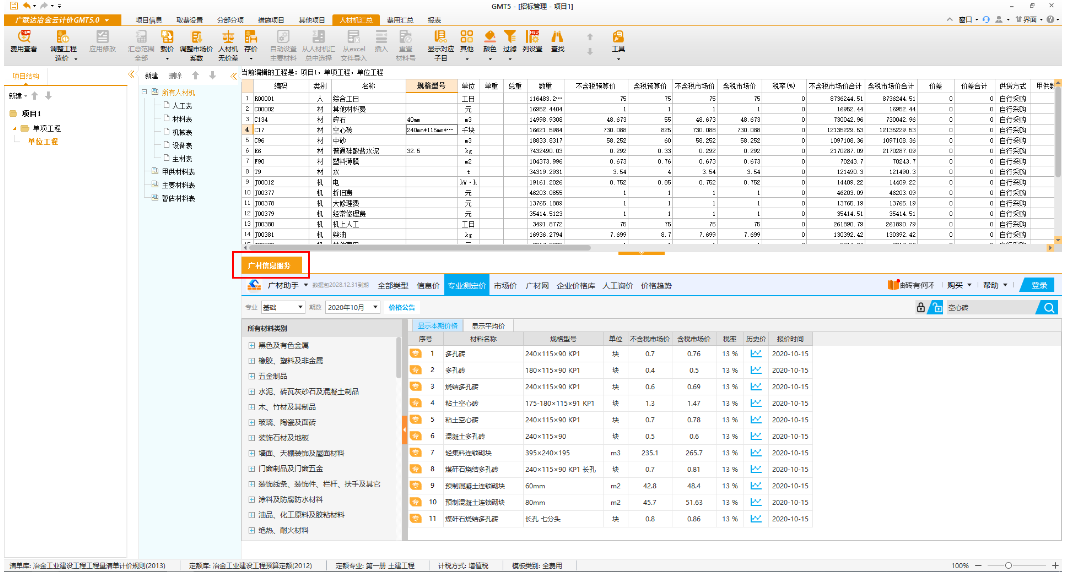Expand 黑色及有色金属 material category
The height and width of the screenshot is (578, 1070).
pos(251,344)
